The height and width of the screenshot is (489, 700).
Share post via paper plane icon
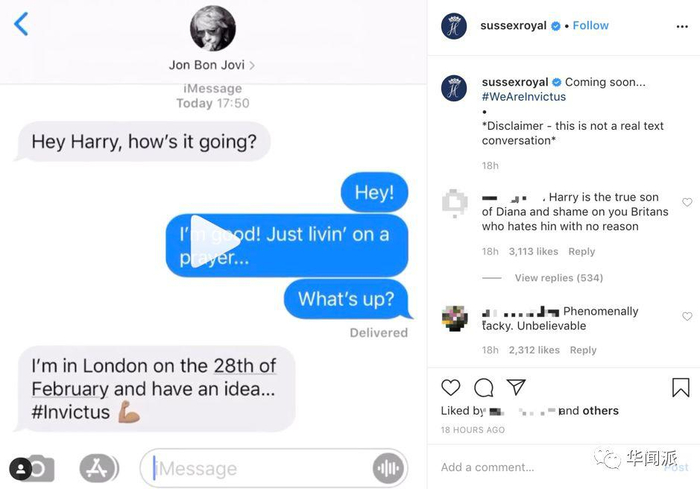point(516,387)
